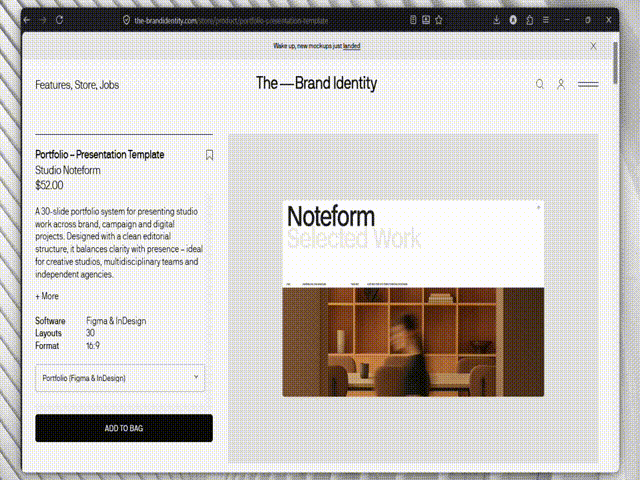Viewport: 640px width, 480px height.
Task: Select the Portfolio – Presentation Template title
Action: tap(100, 155)
